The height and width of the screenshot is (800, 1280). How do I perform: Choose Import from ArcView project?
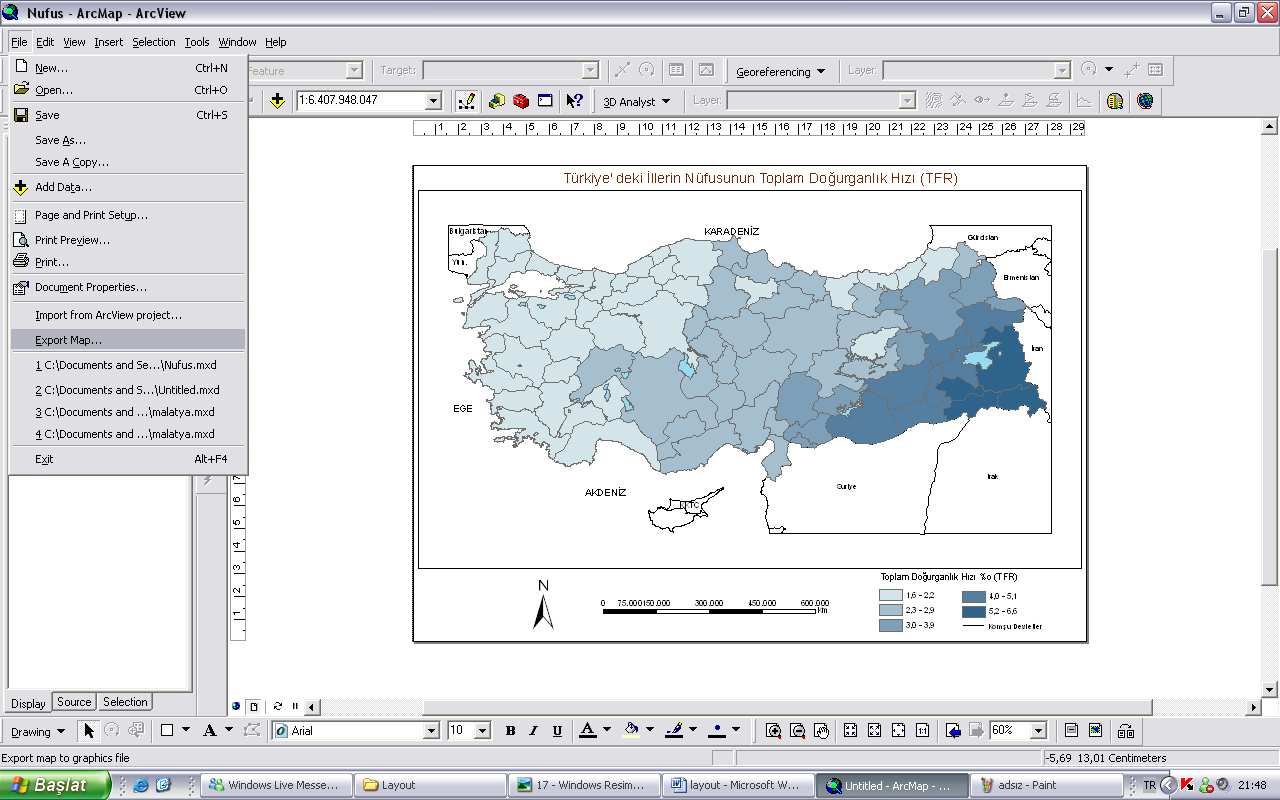[x=128, y=315]
